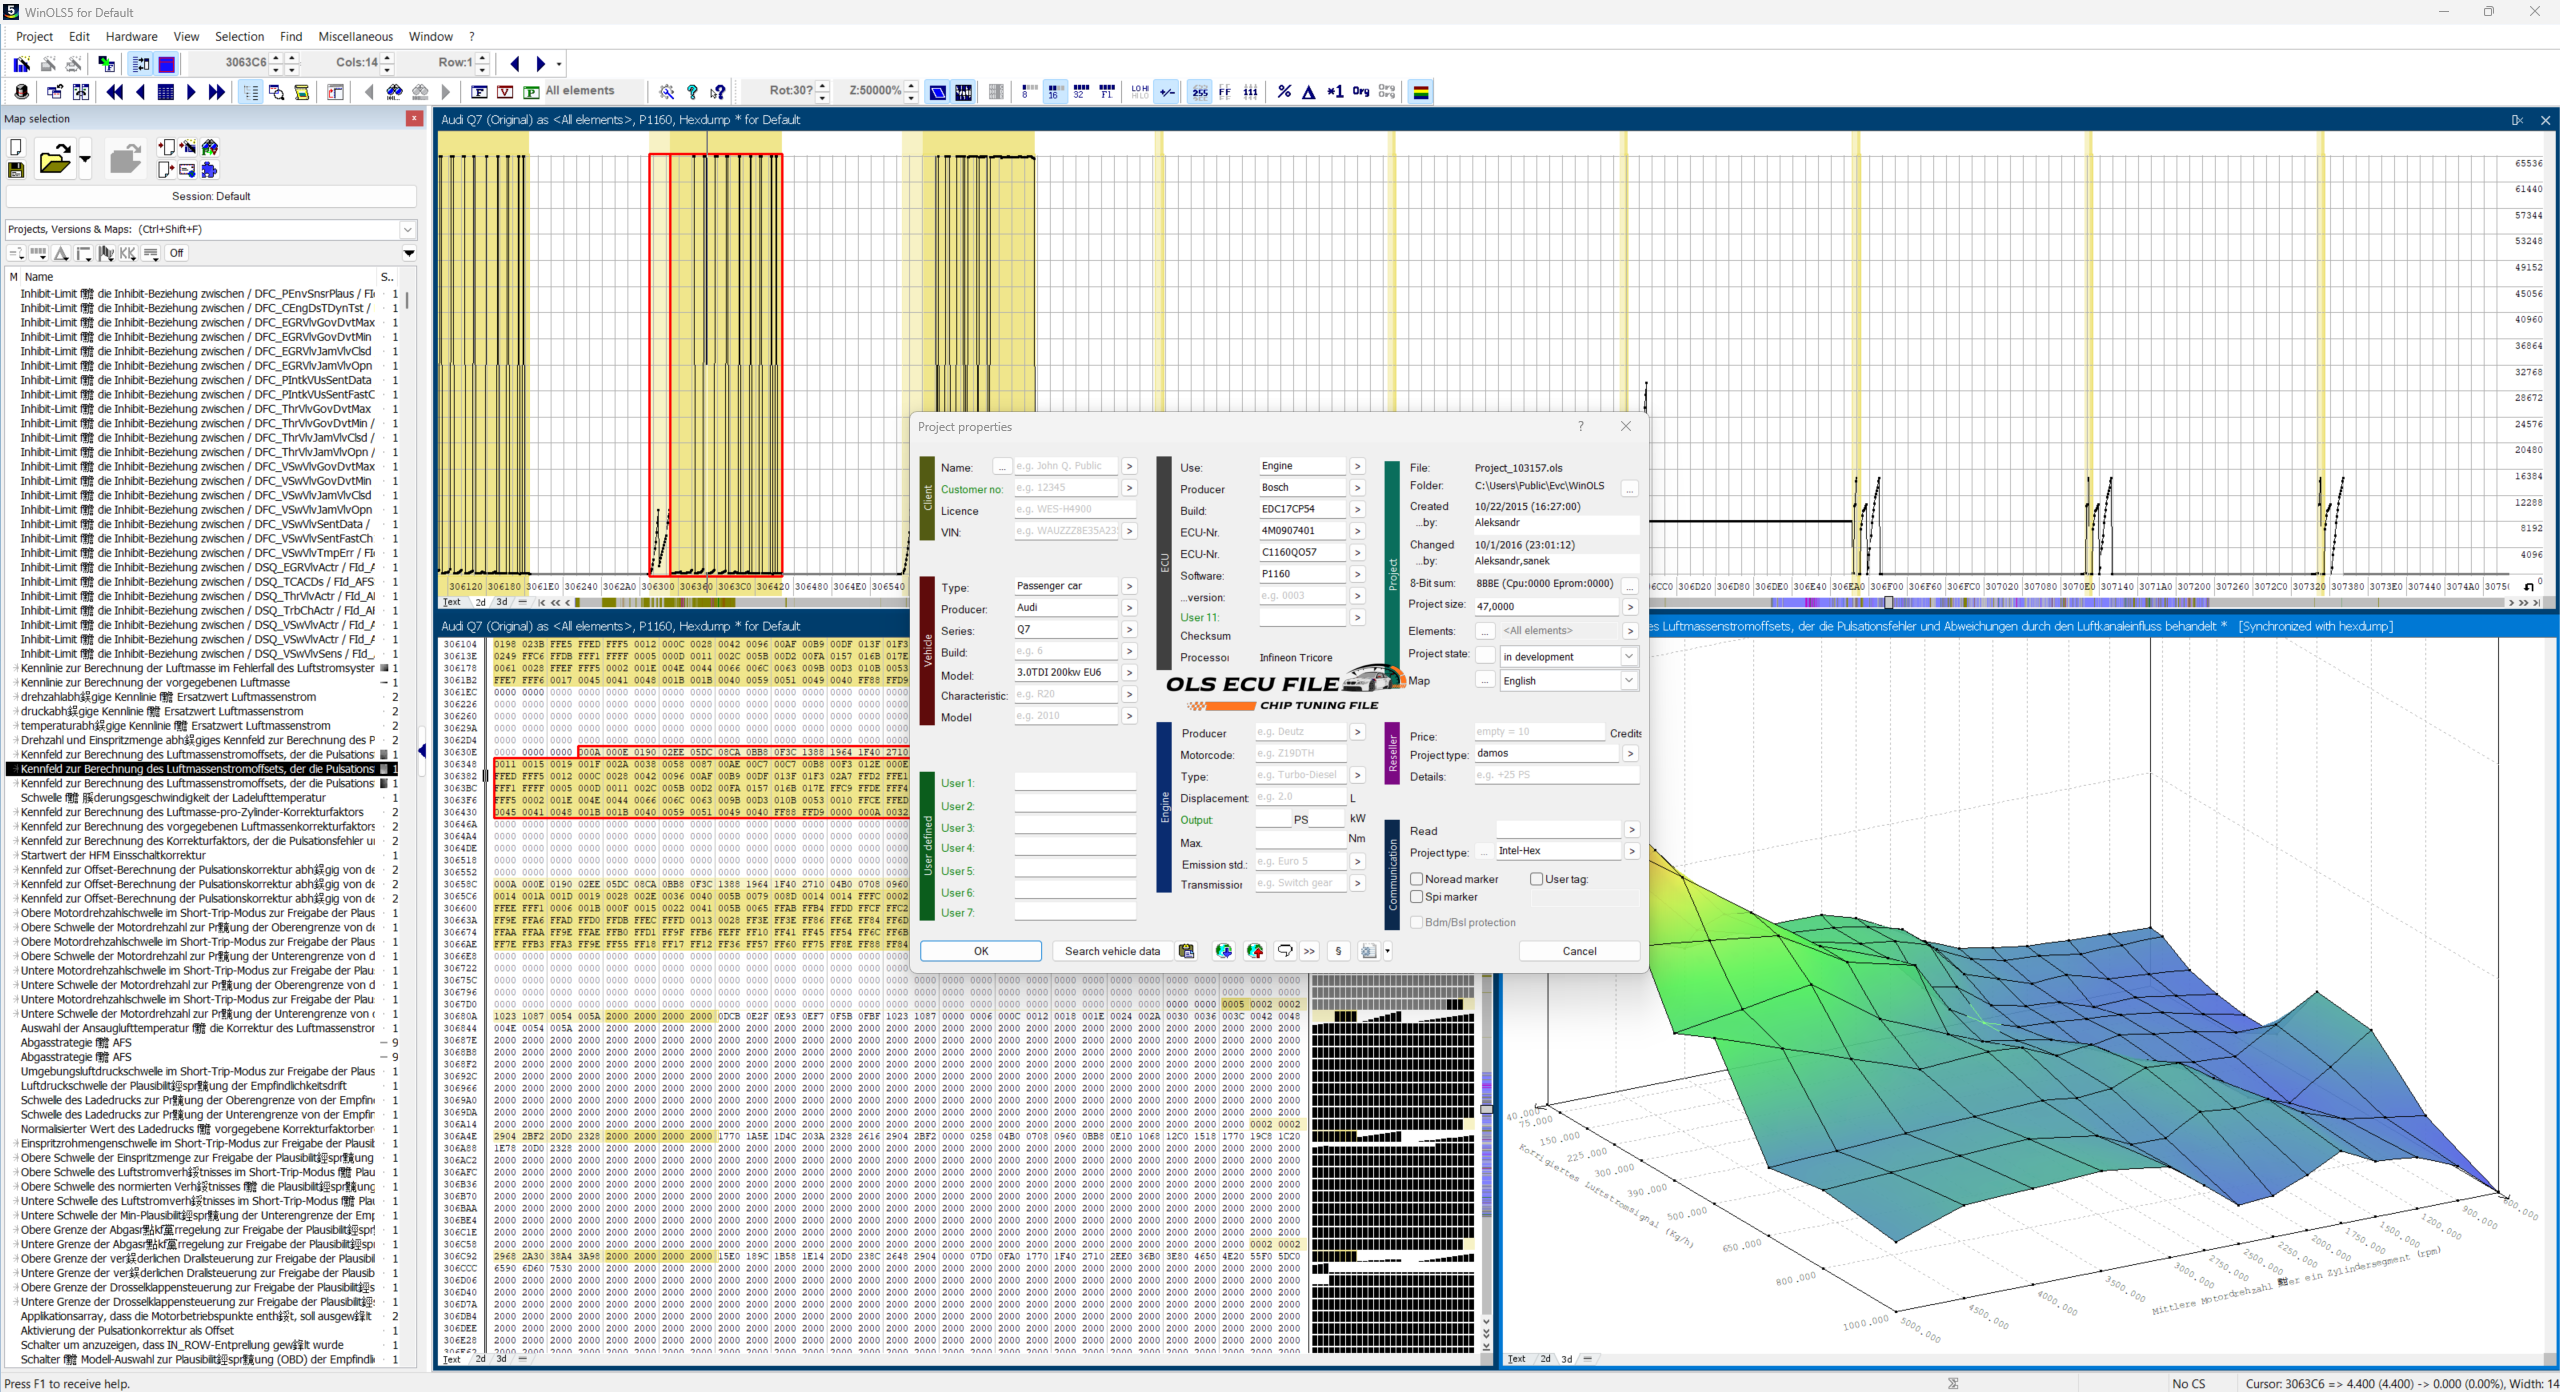Open the Miscellaneous menu
This screenshot has width=2560, height=1392.
(356, 37)
